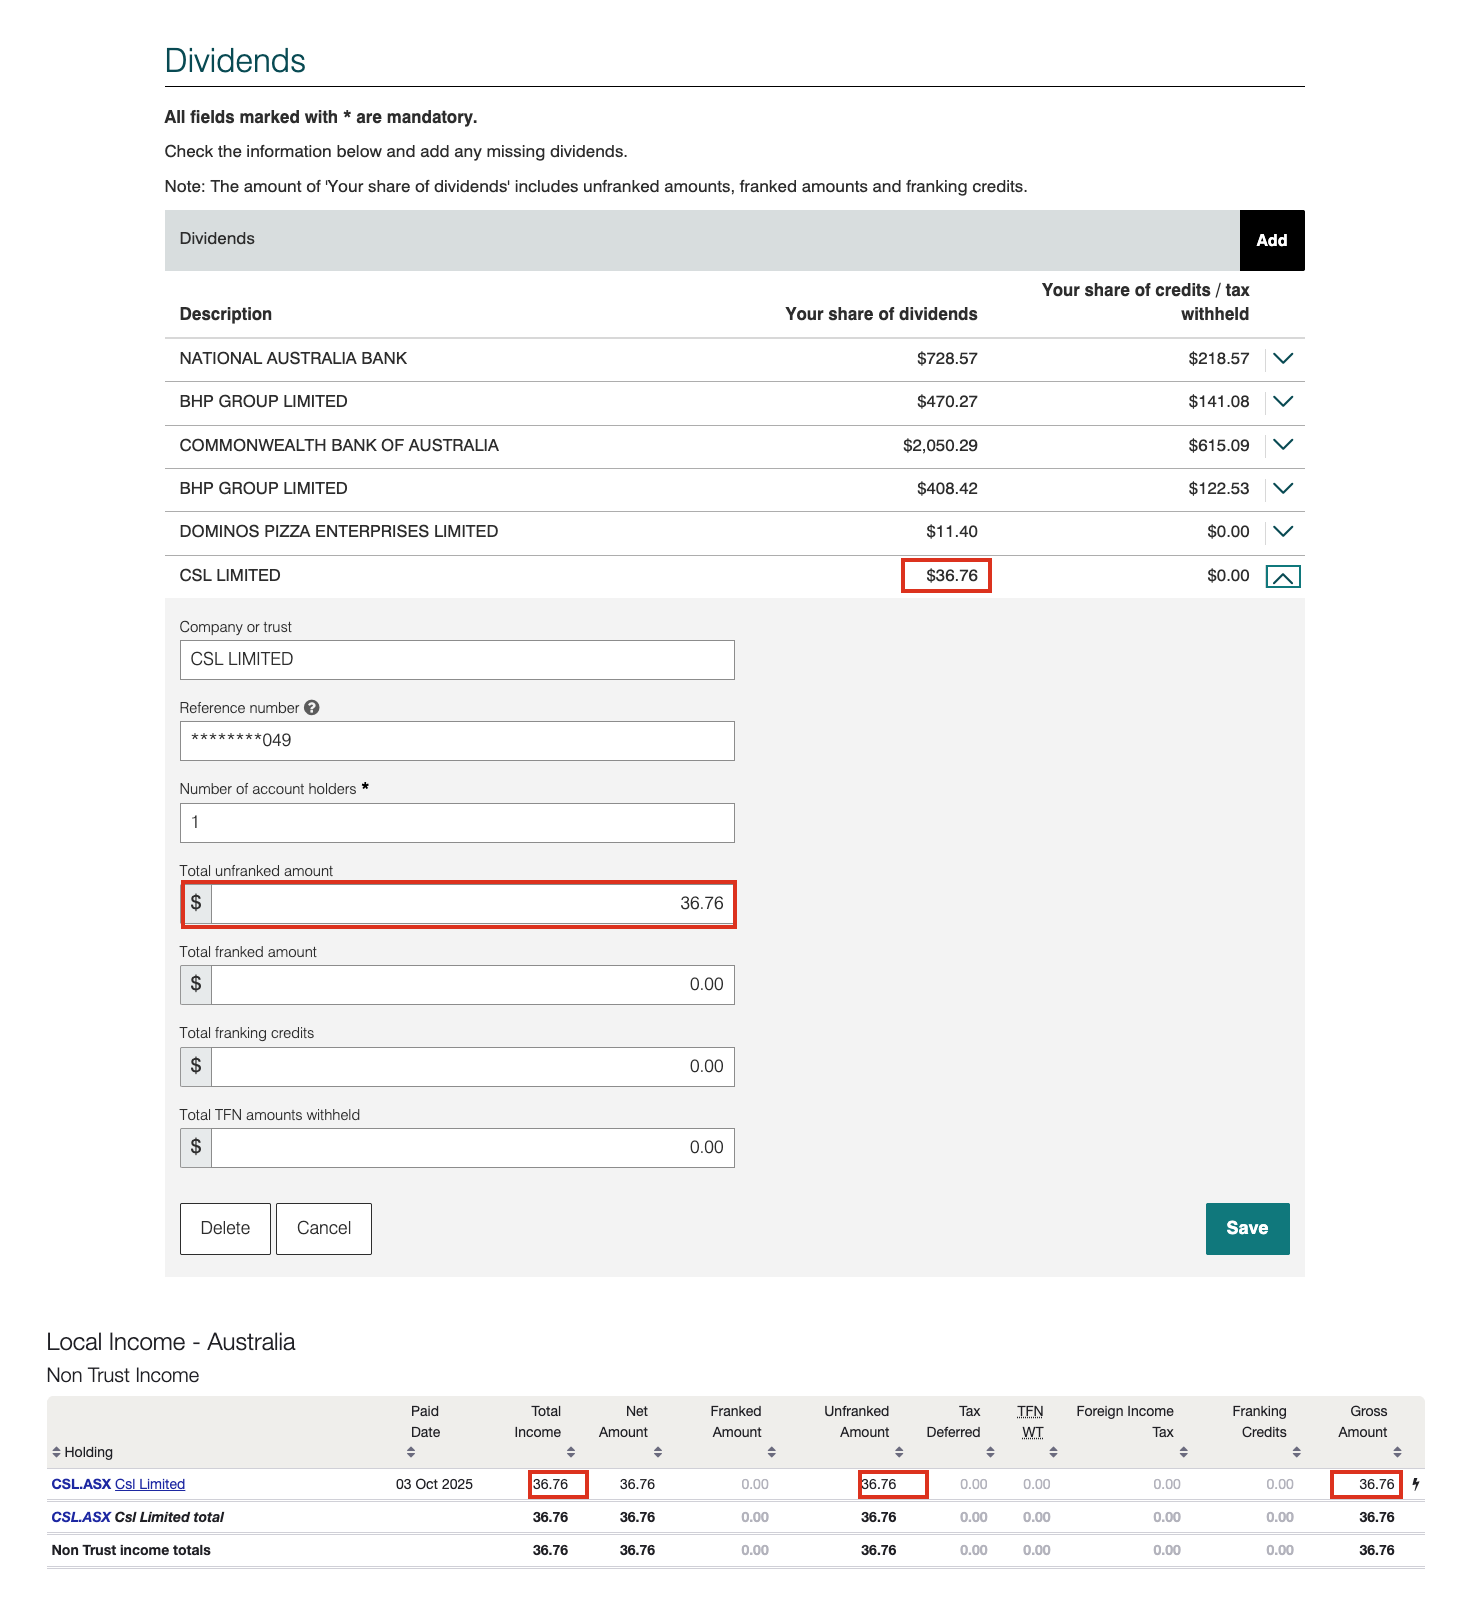Collapse the CSL Limited dividend details
Viewport: 1471px width, 1615px height.
pyautogui.click(x=1283, y=576)
